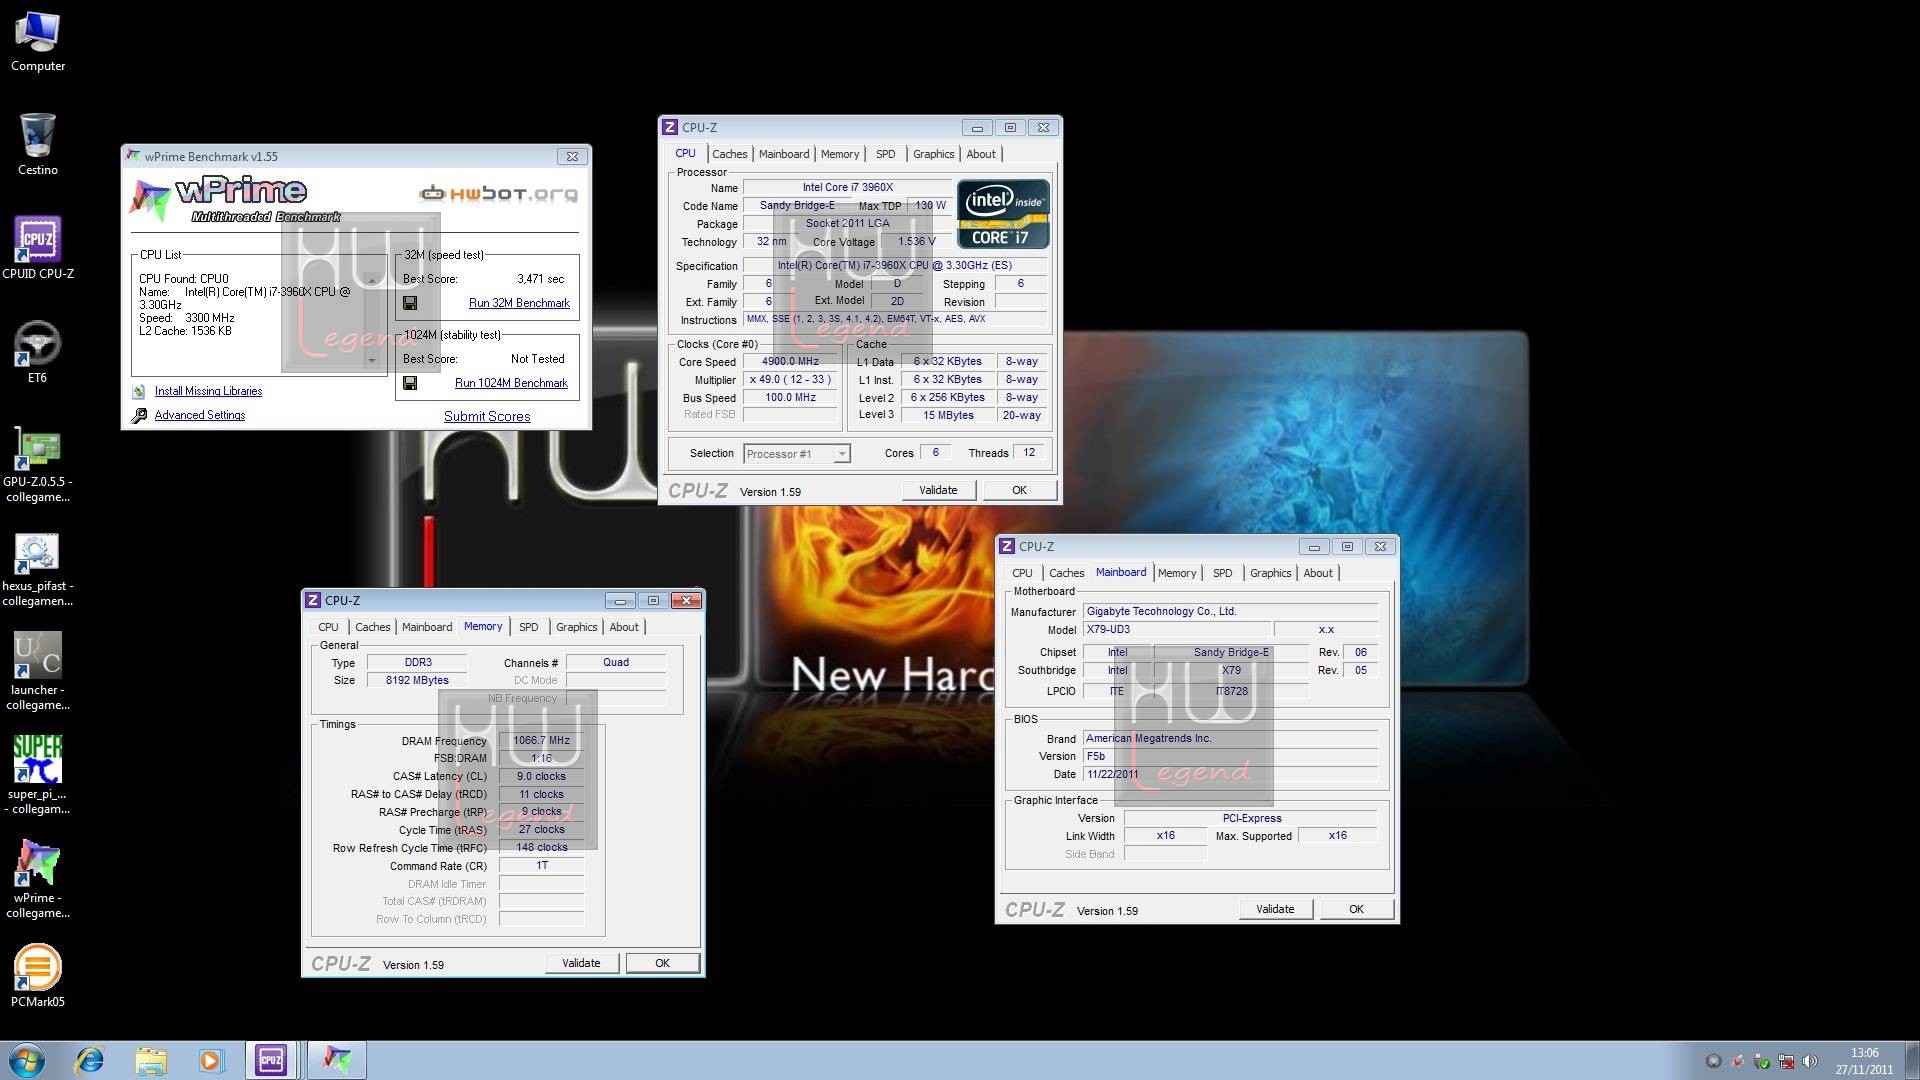Image resolution: width=1920 pixels, height=1080 pixels.
Task: Click the Show Desktop strip at taskbar end
Action: tap(1912, 1060)
